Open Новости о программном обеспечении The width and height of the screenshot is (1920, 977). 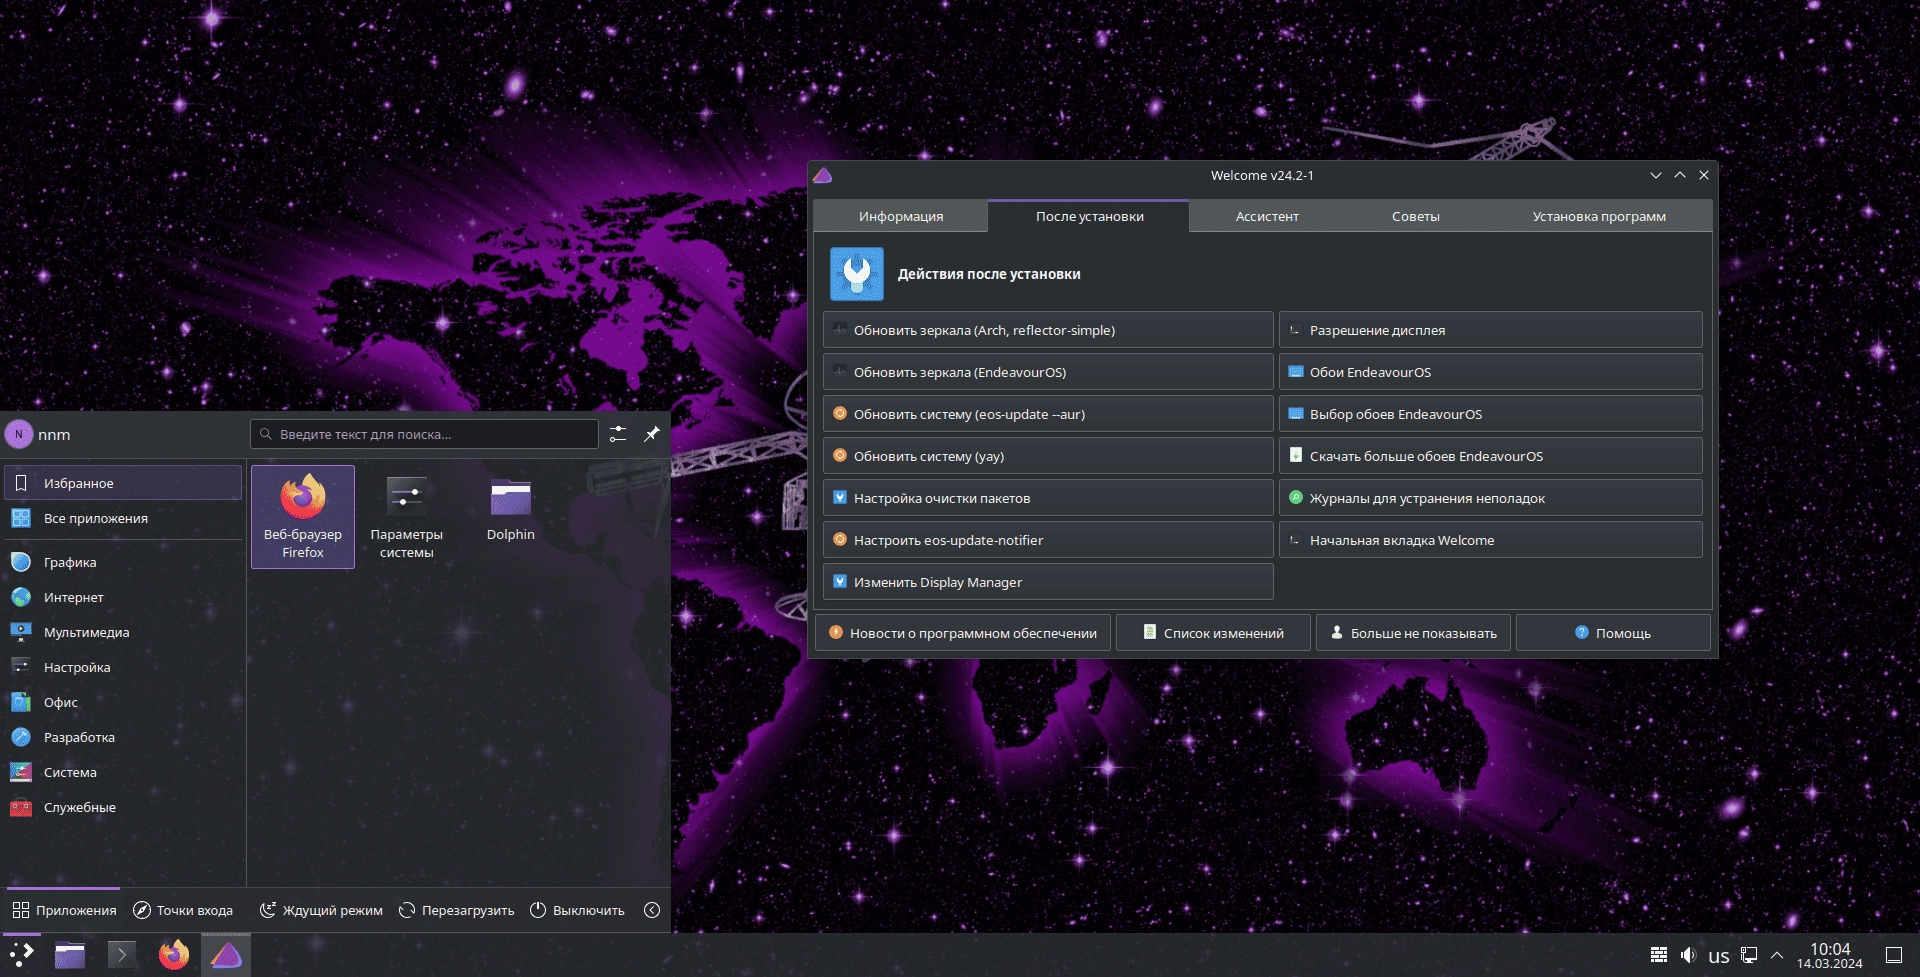[x=963, y=633]
